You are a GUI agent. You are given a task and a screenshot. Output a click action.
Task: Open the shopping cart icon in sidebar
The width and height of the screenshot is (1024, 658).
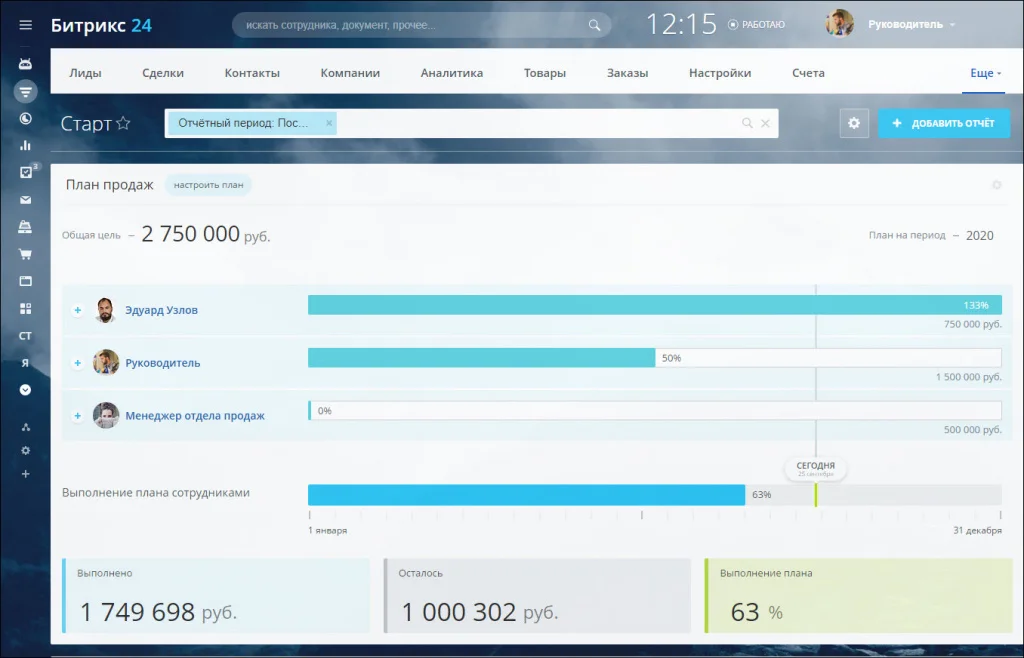[26, 254]
